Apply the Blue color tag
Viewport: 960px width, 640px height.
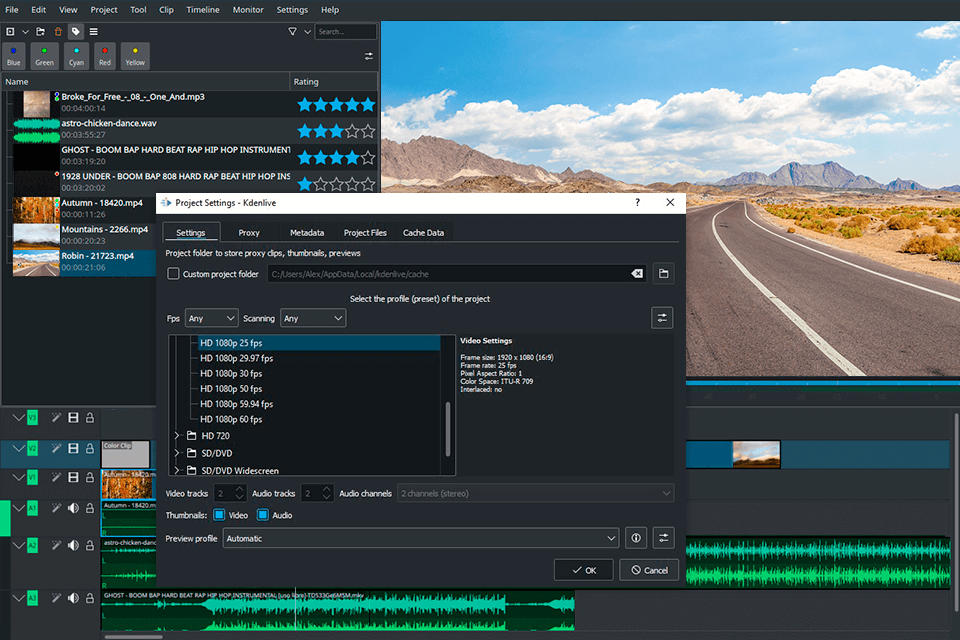click(x=13, y=56)
